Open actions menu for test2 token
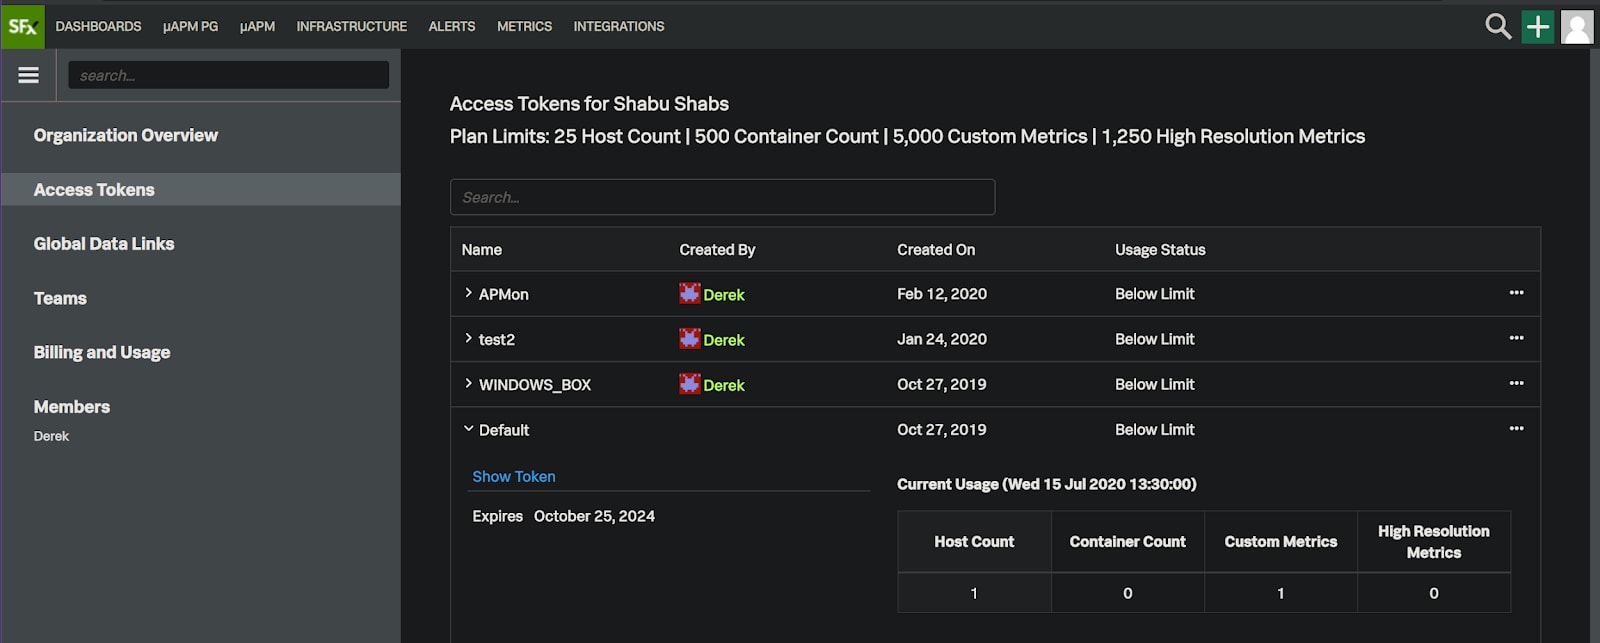 pyautogui.click(x=1516, y=338)
